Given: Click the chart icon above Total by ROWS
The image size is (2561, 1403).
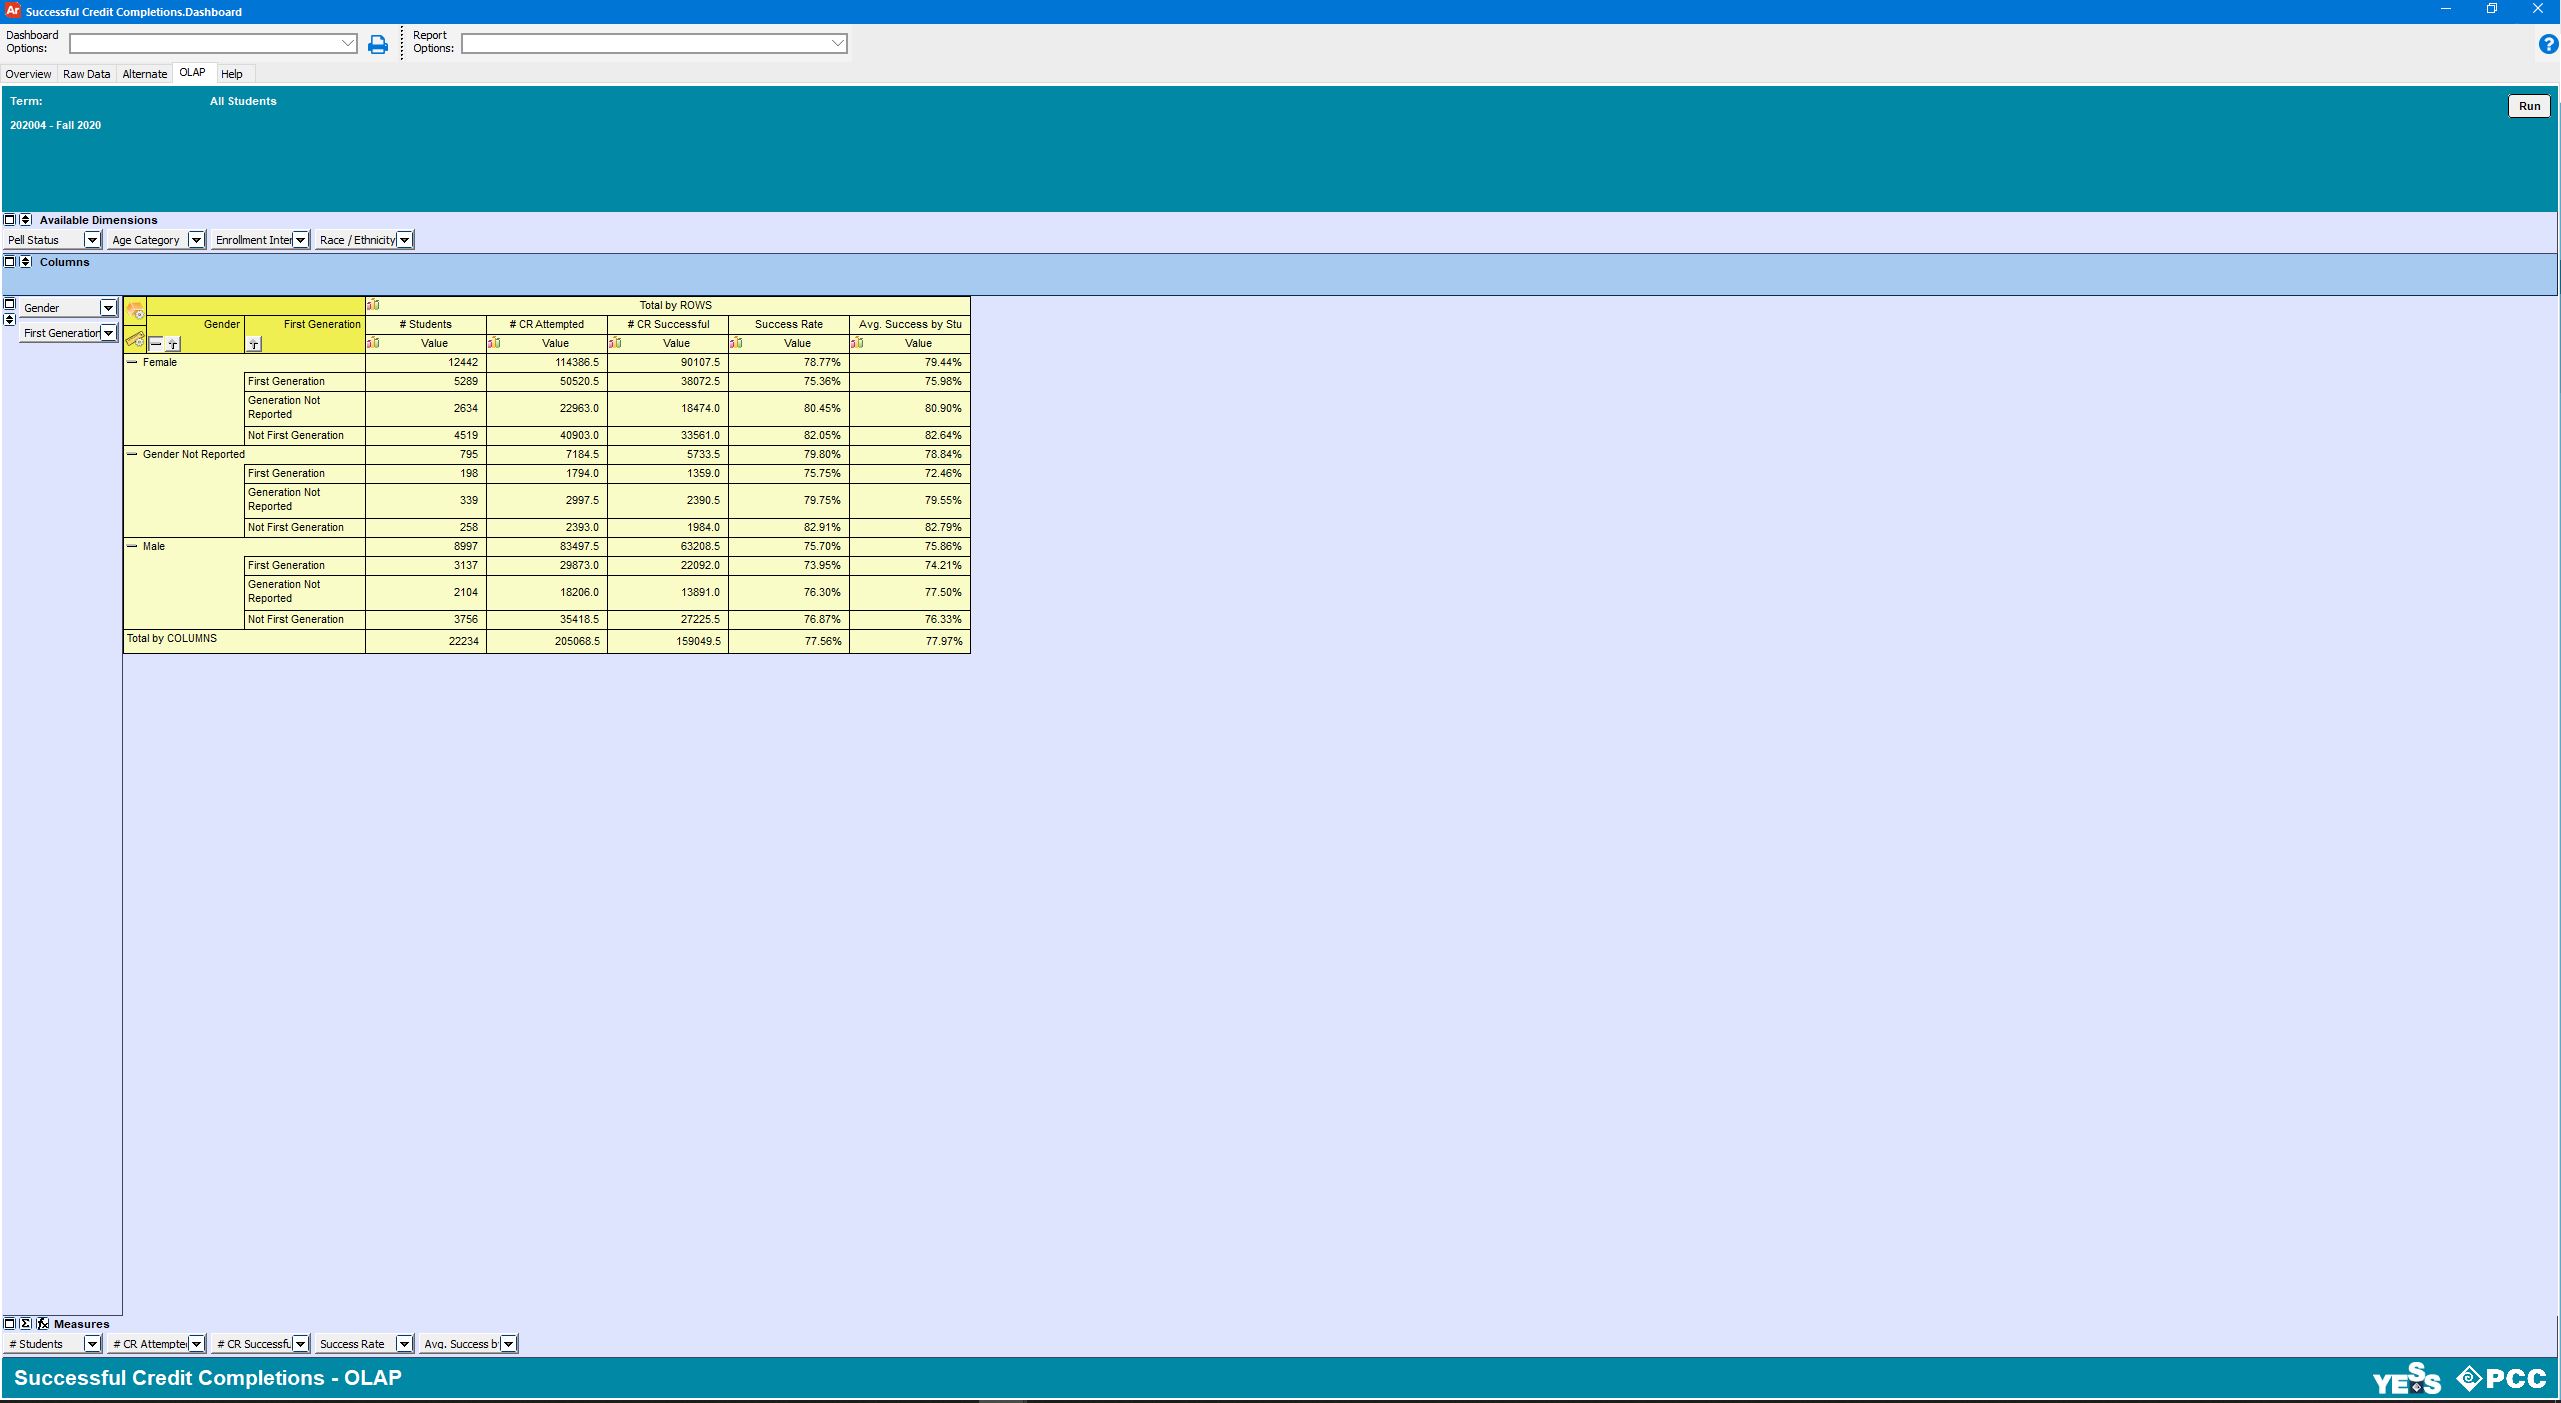Looking at the screenshot, I should [374, 305].
